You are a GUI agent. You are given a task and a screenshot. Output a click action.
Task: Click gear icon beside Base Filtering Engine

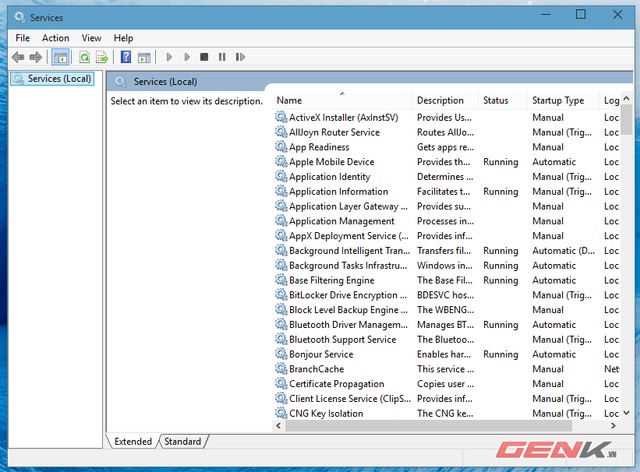click(x=281, y=280)
